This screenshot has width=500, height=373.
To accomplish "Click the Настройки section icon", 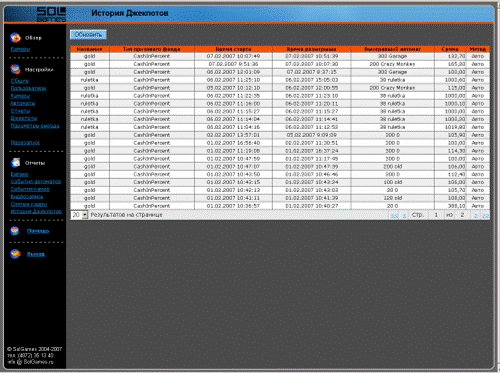I will [x=15, y=69].
